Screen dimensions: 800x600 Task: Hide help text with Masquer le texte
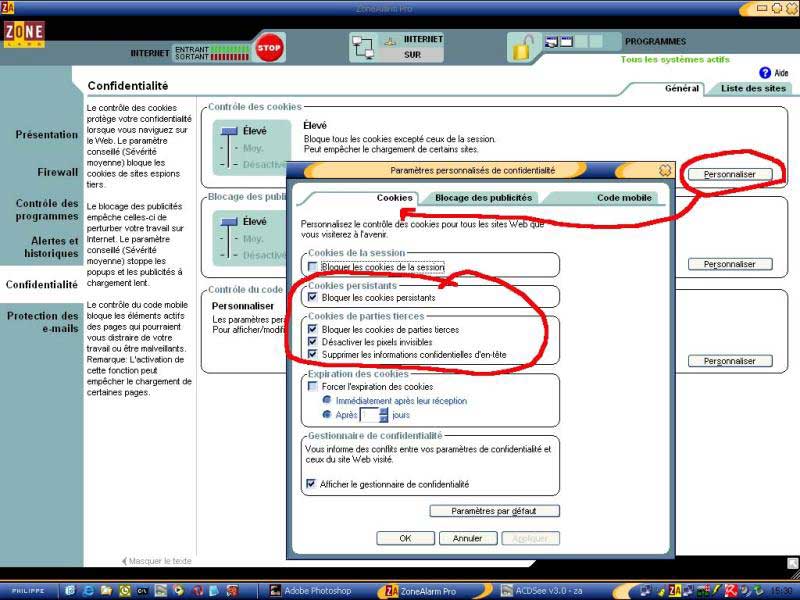(x=158, y=561)
